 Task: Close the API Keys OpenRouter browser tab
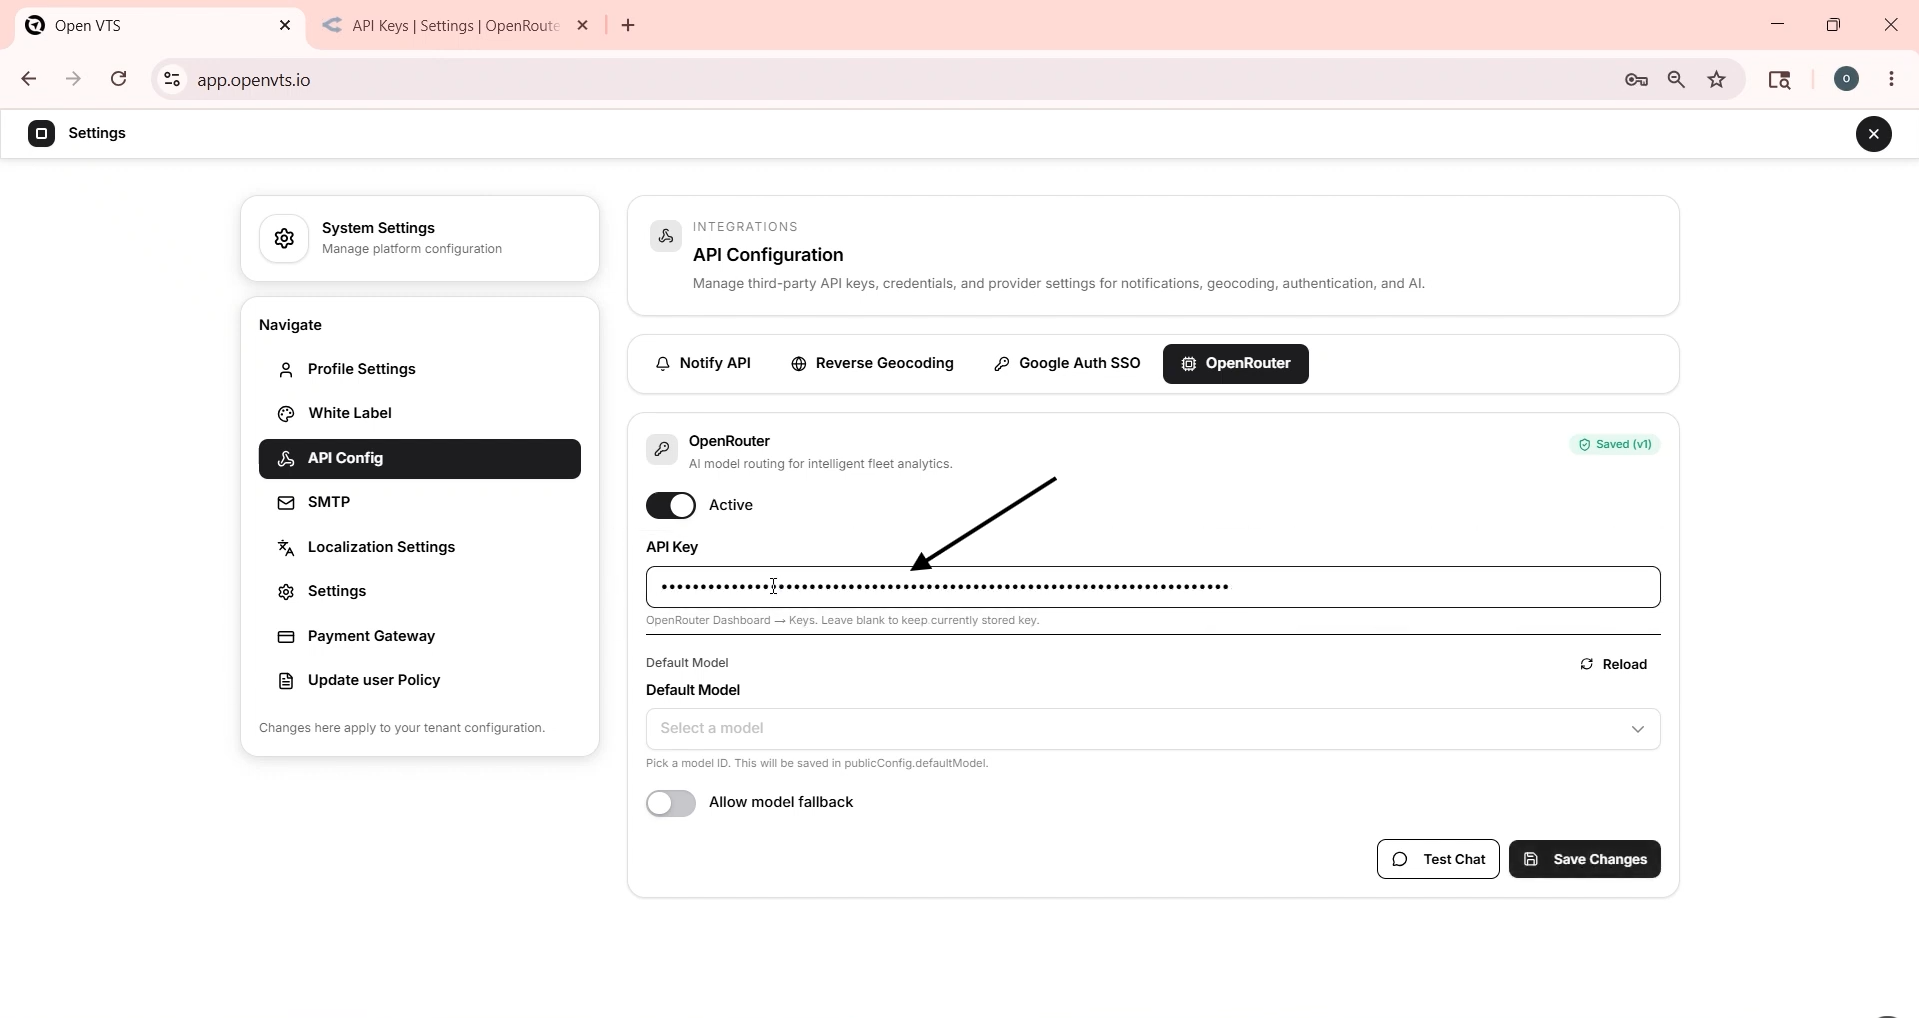pyautogui.click(x=583, y=26)
